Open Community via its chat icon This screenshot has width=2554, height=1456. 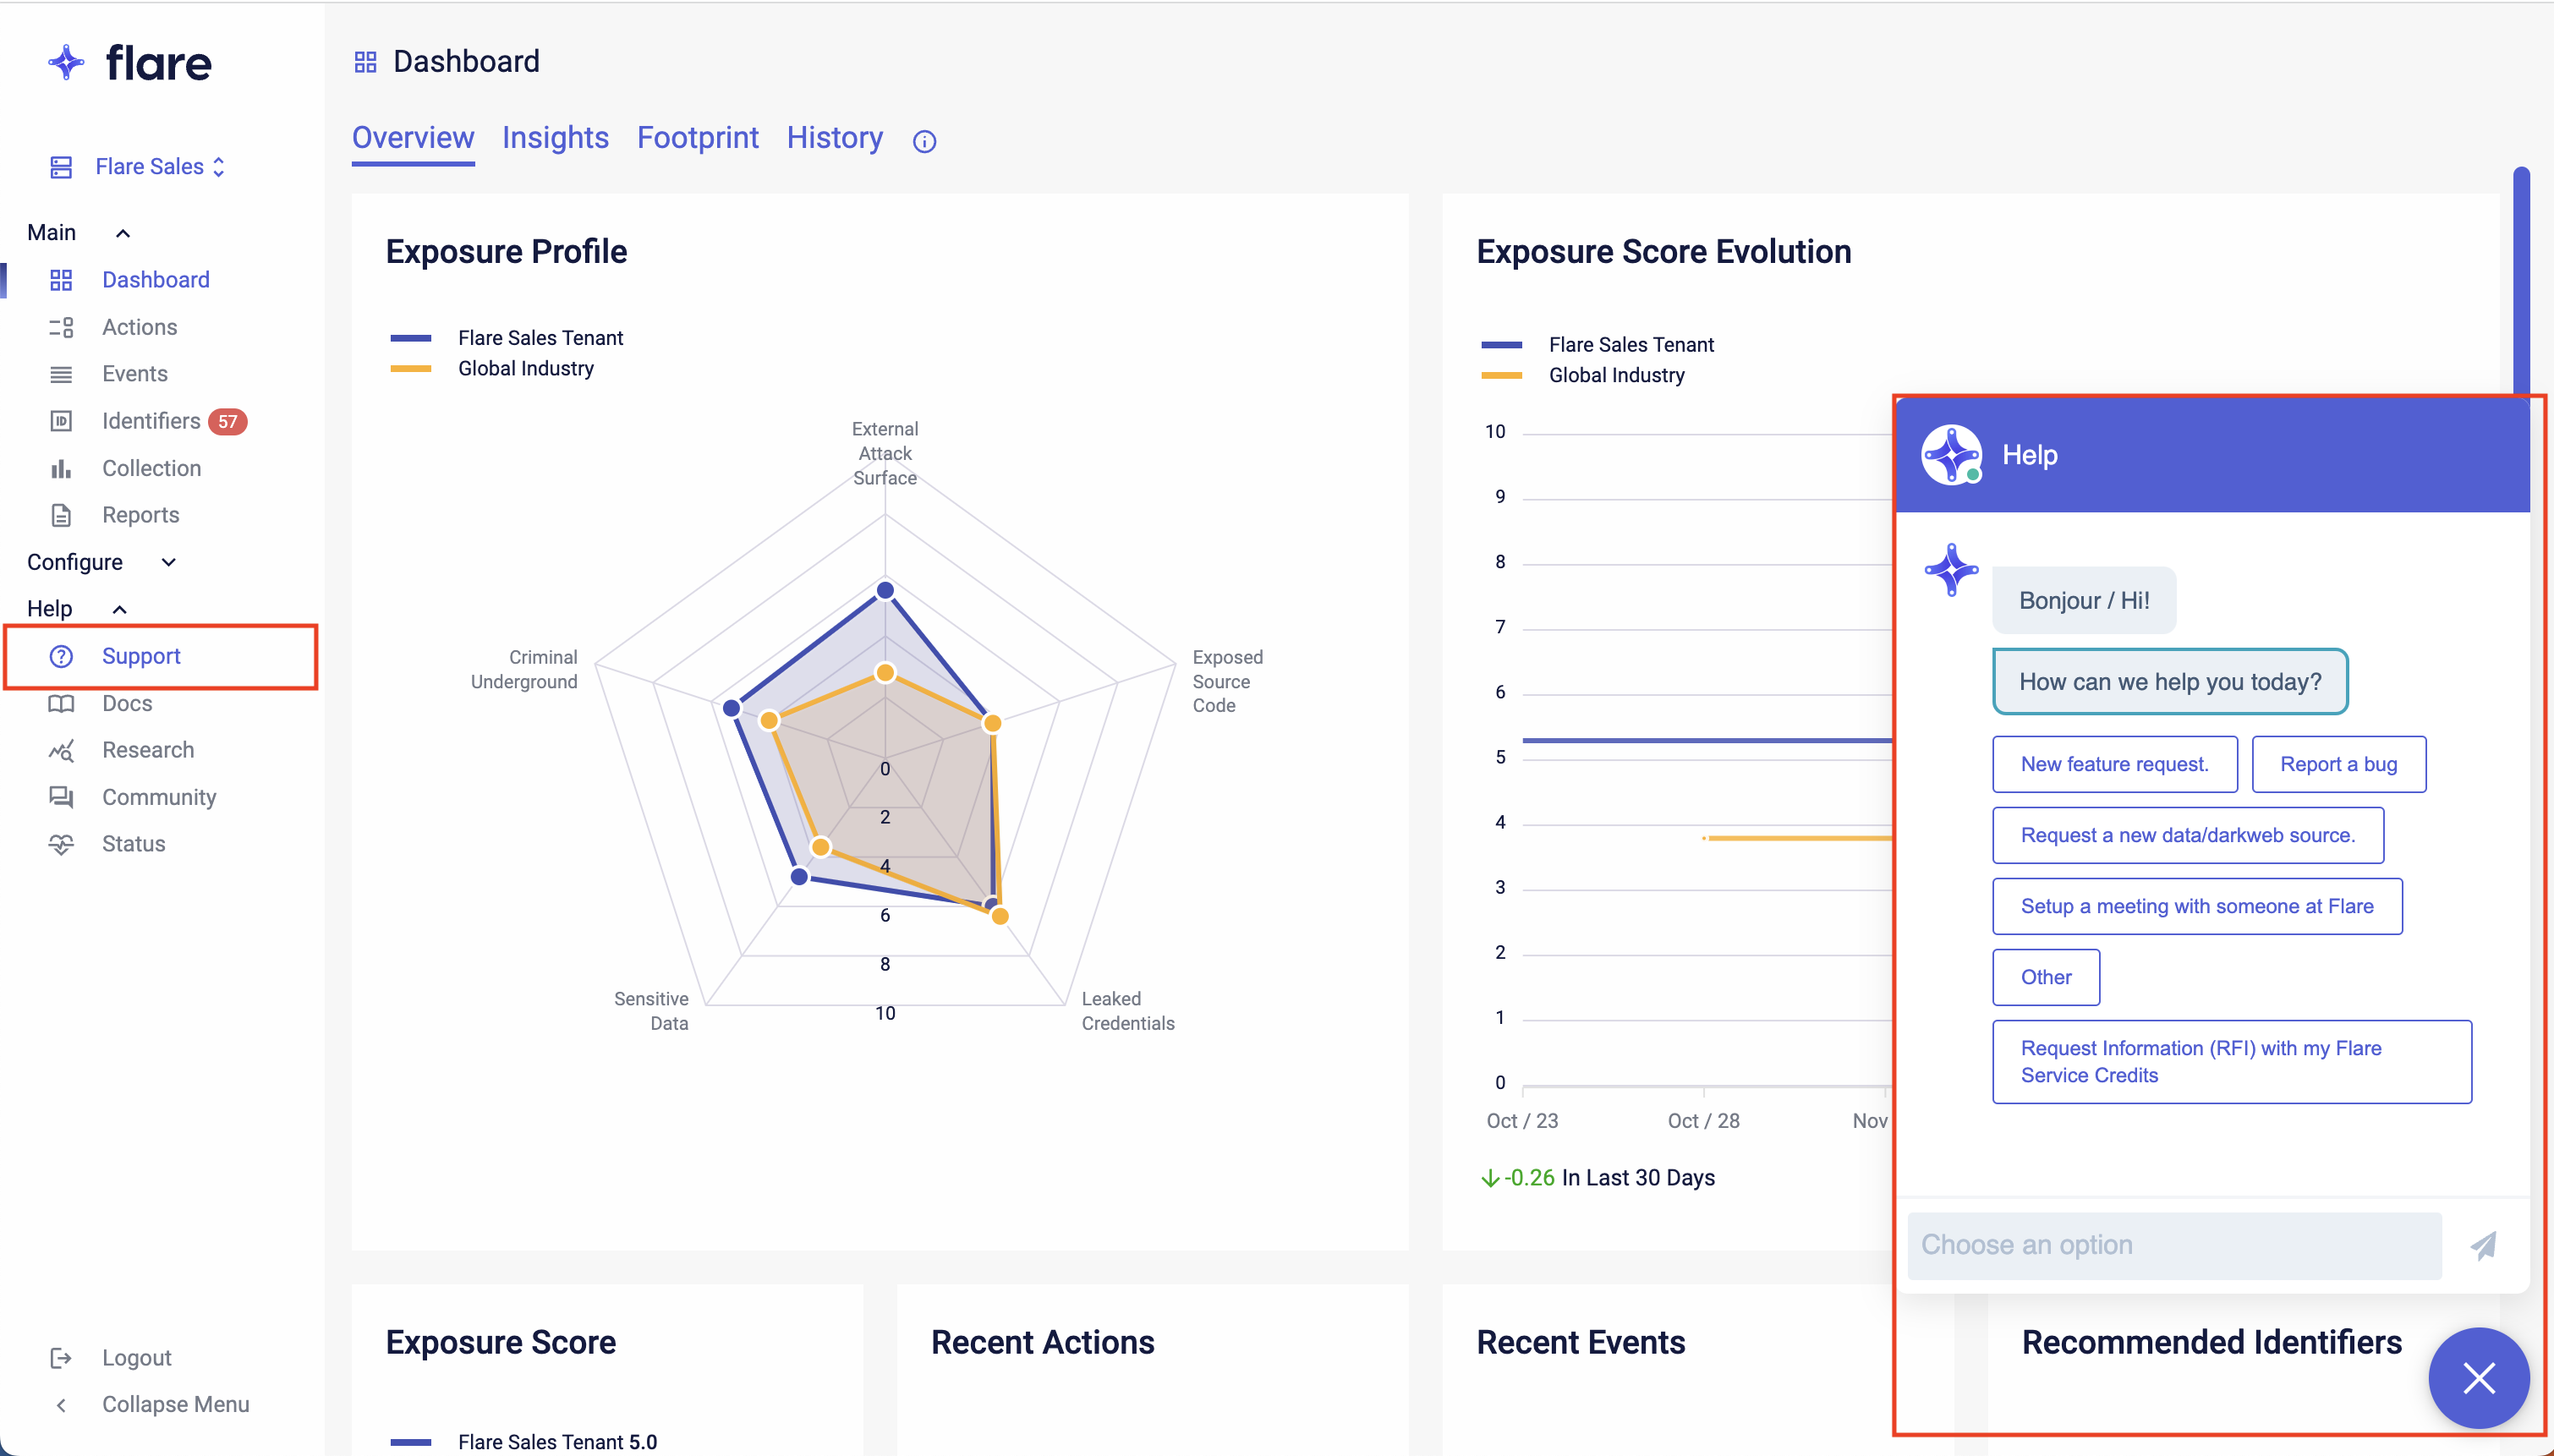[61, 797]
